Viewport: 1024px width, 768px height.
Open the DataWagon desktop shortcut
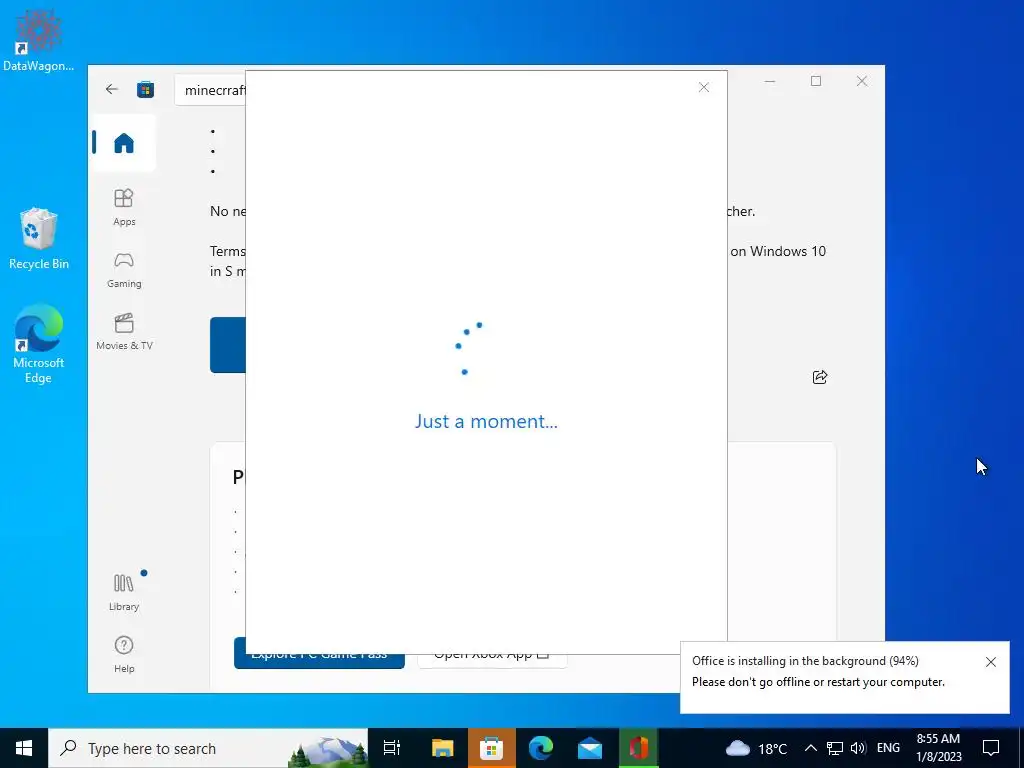[x=39, y=40]
